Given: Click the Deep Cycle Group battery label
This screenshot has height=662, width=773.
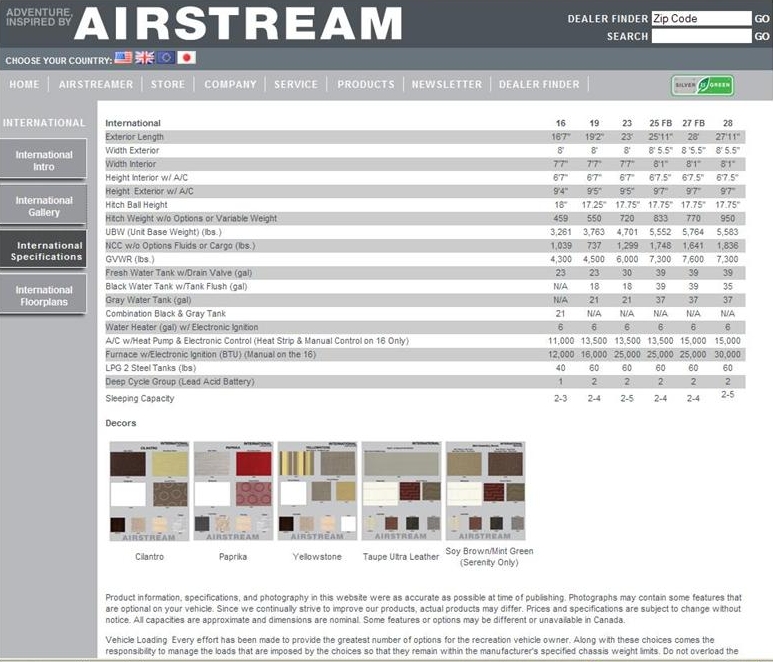Looking at the screenshot, I should point(179,382).
